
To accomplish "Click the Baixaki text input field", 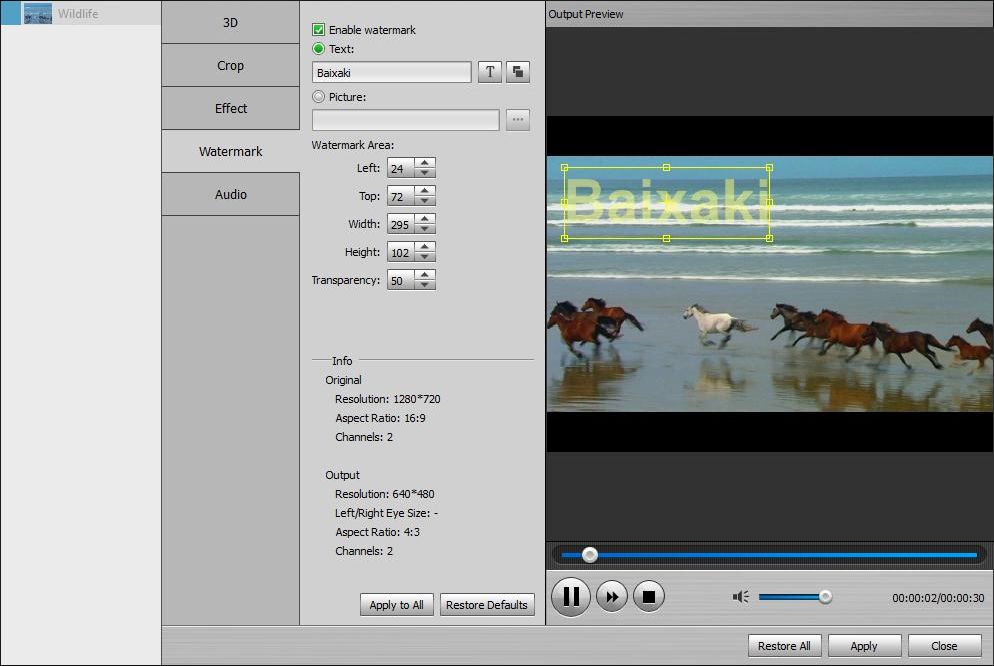I will (390, 71).
